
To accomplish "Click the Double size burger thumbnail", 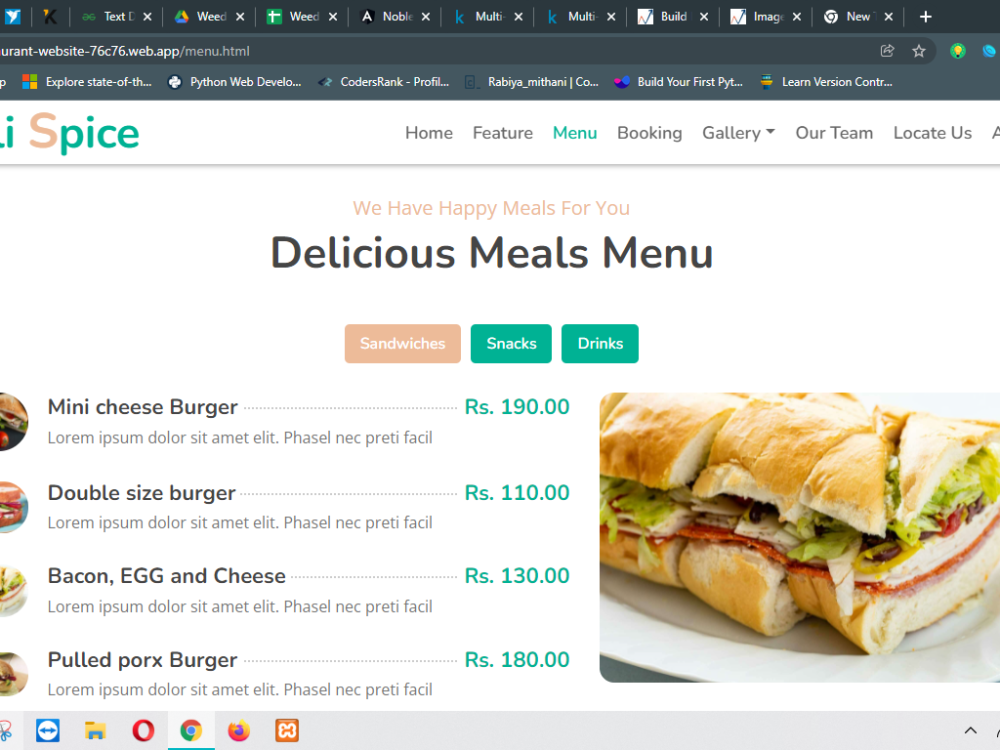I will pyautogui.click(x=13, y=506).
